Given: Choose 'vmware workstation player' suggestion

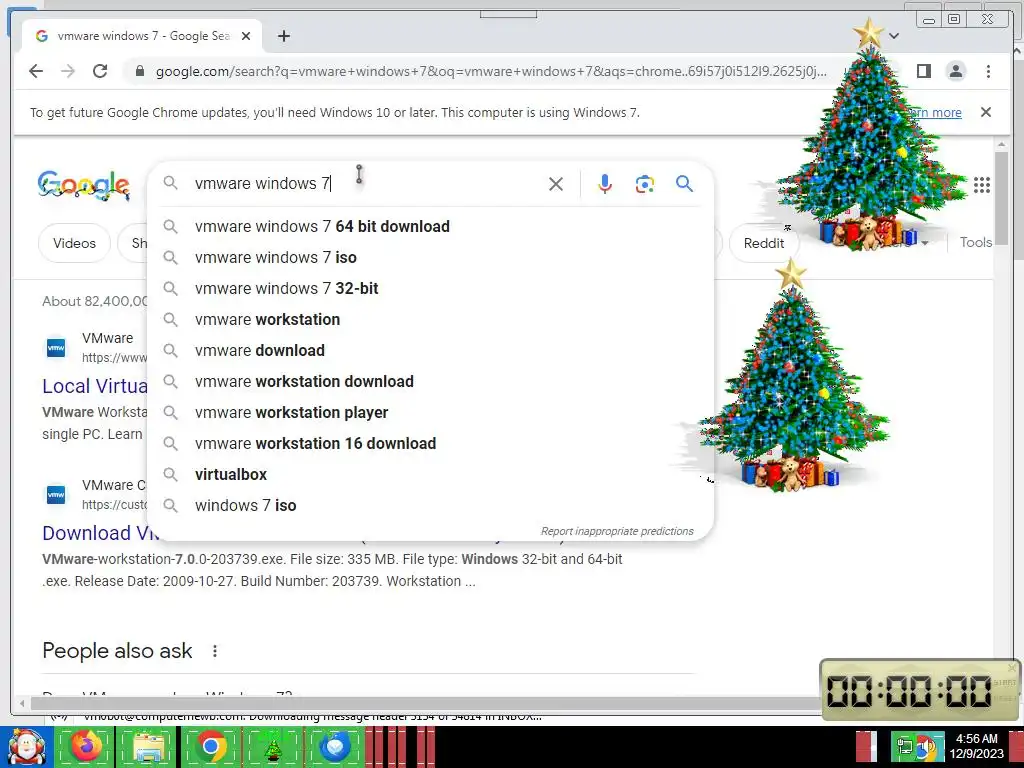Looking at the screenshot, I should (430, 413).
